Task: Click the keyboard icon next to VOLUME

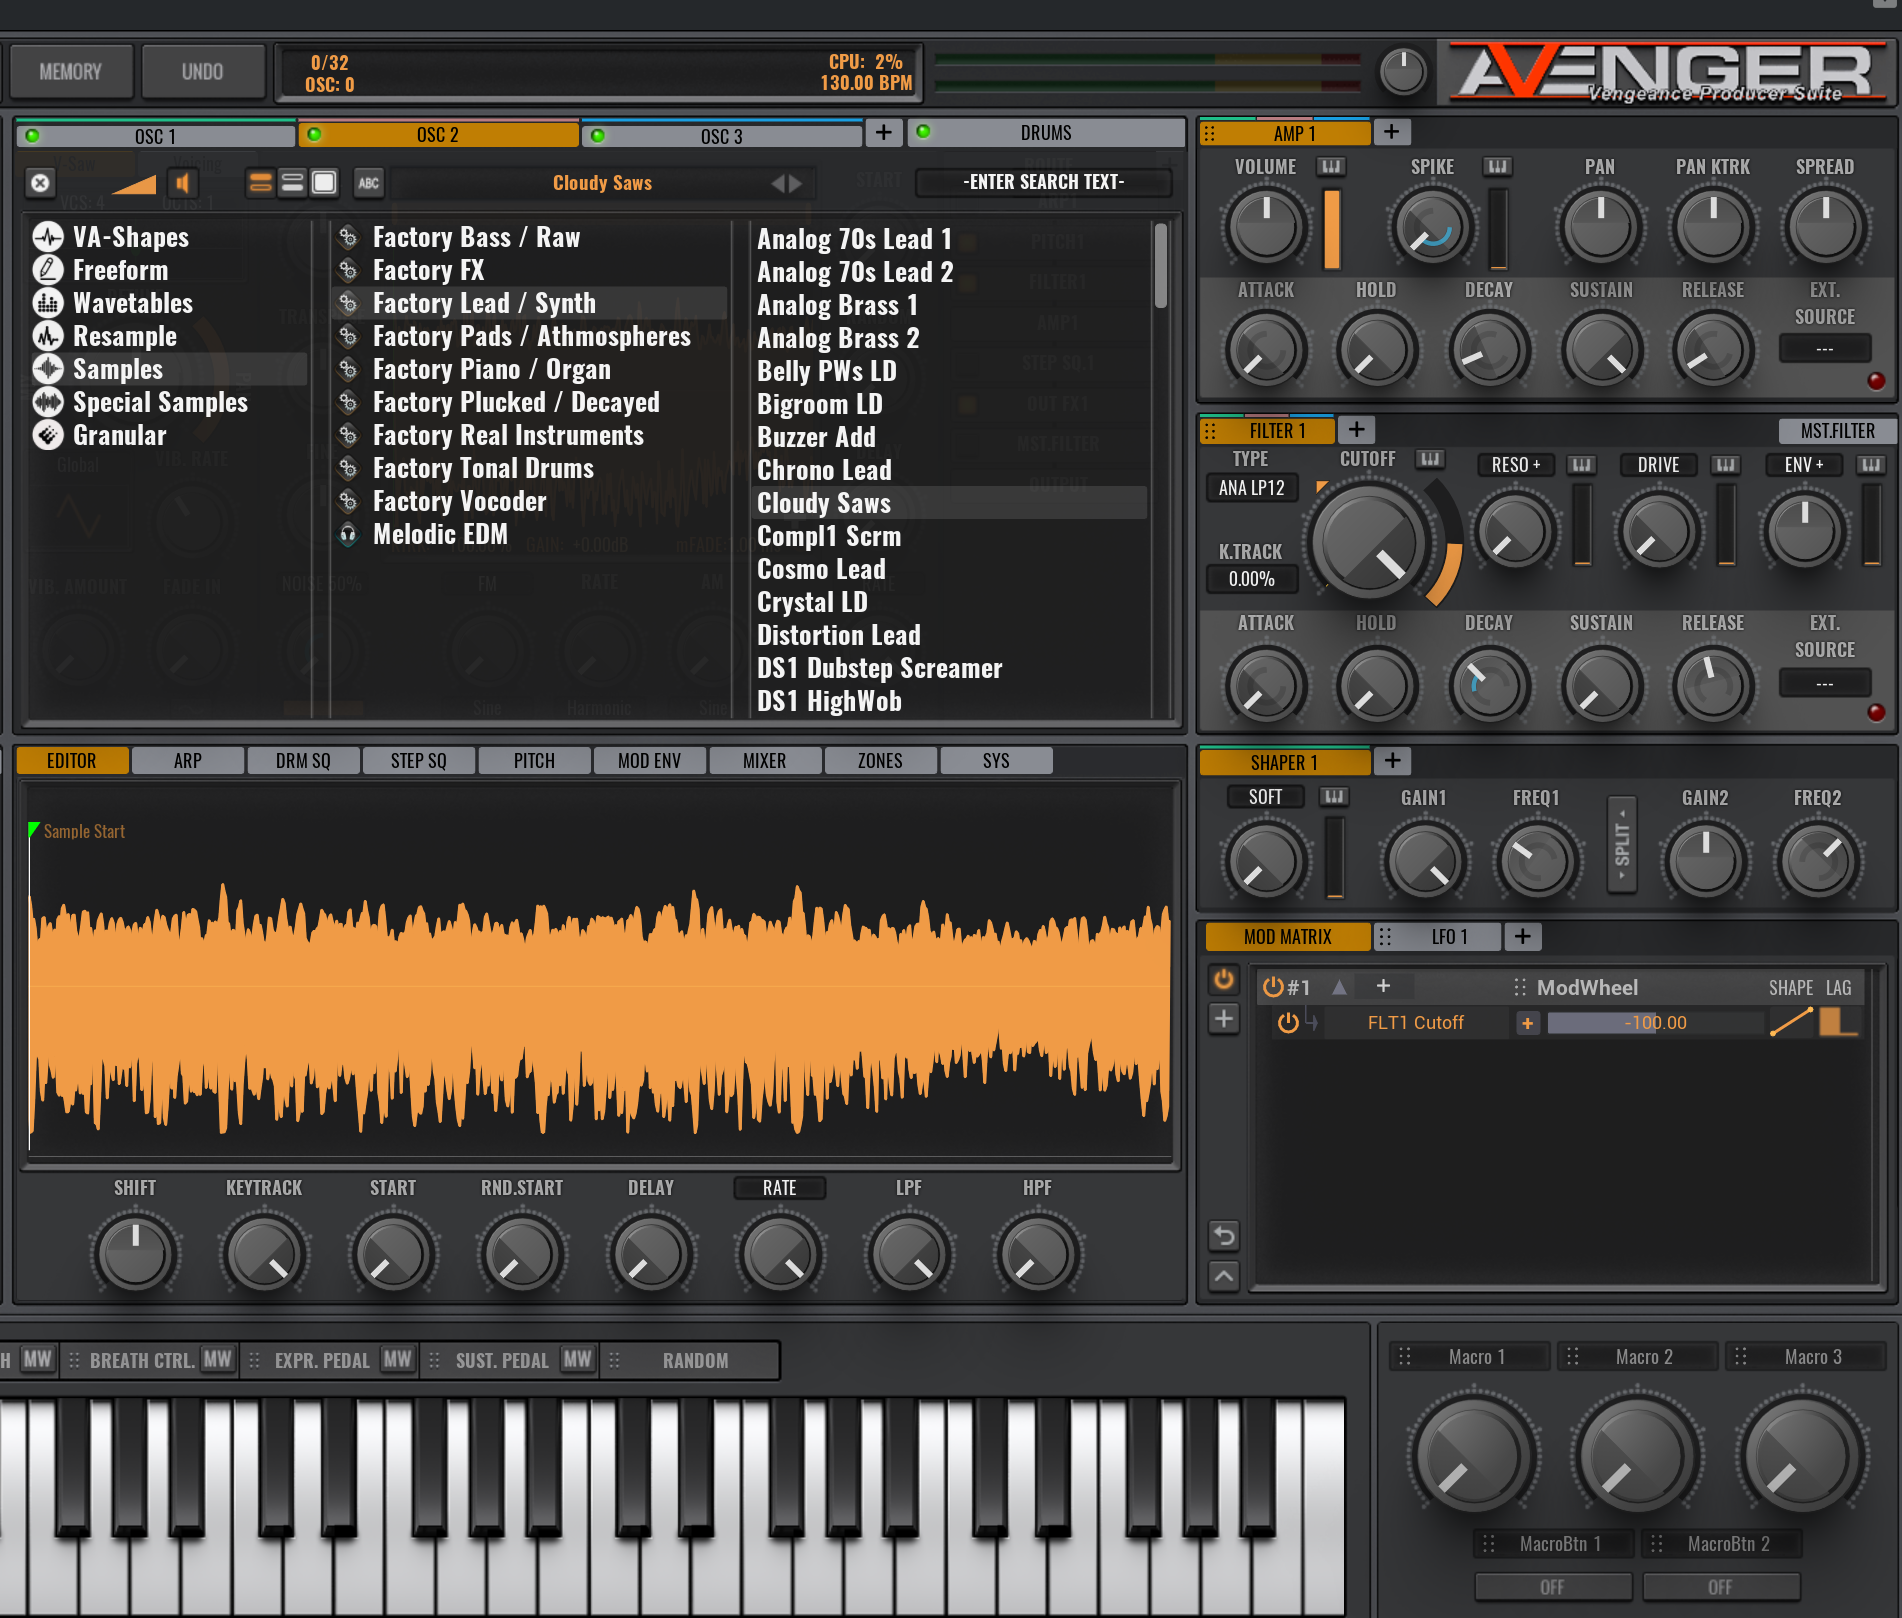Action: [1330, 167]
